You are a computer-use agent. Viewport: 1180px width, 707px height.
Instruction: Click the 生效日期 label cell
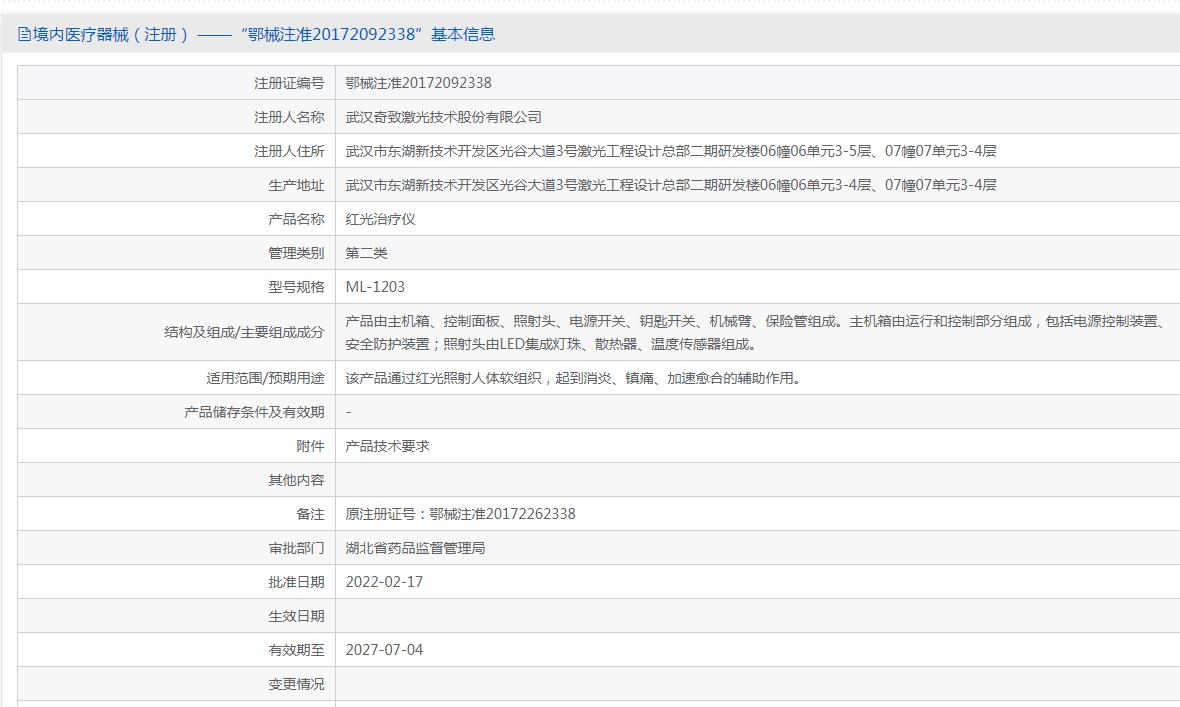pos(176,616)
